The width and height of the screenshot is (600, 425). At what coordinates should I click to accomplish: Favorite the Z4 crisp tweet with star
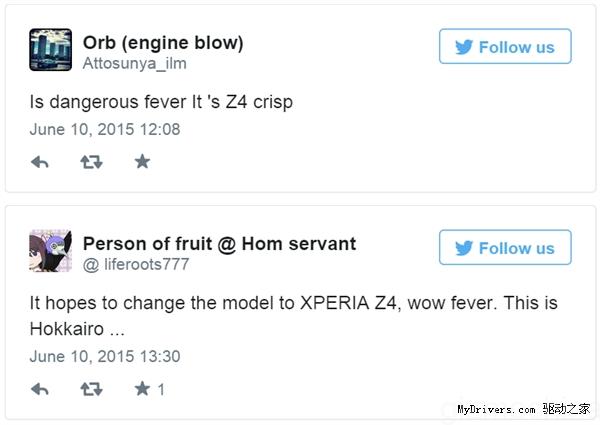[x=142, y=161]
